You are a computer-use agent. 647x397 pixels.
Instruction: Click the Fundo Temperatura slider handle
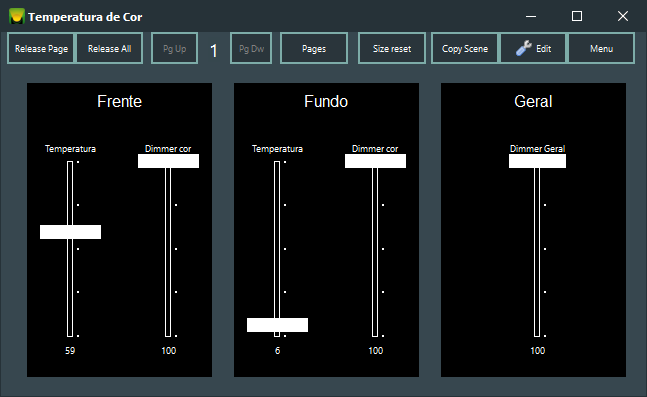pyautogui.click(x=277, y=325)
